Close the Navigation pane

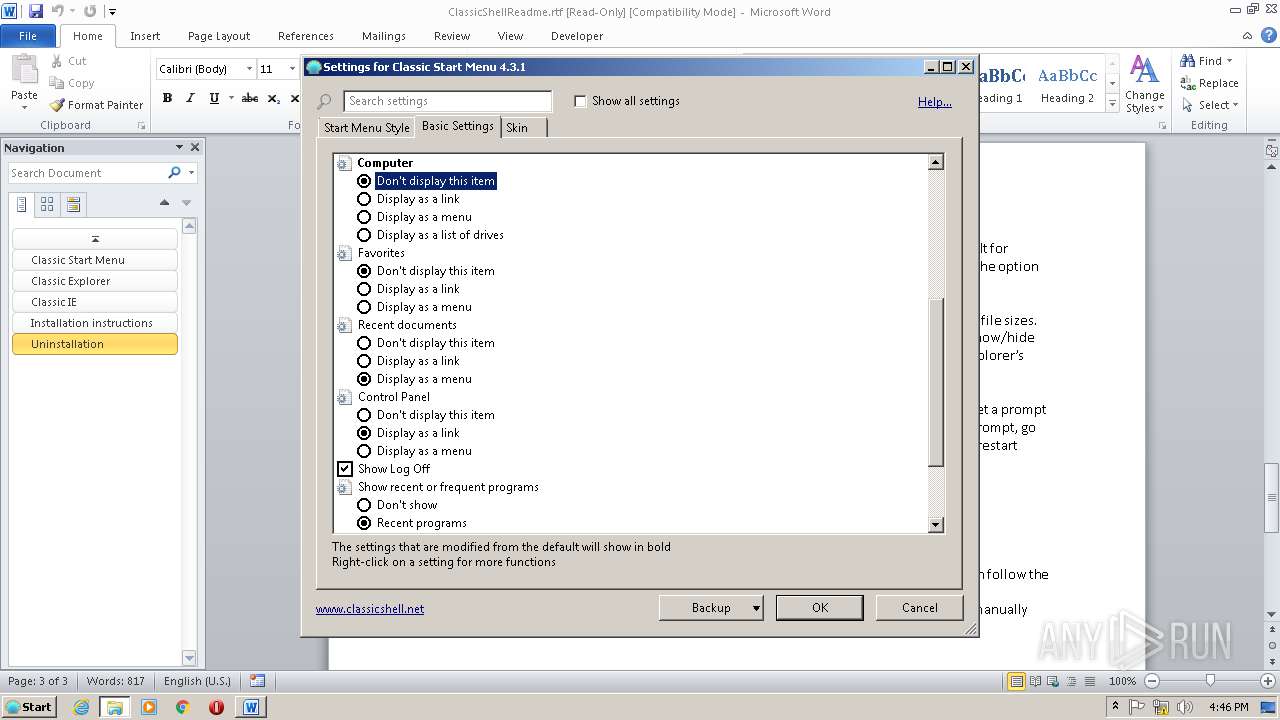coord(195,147)
